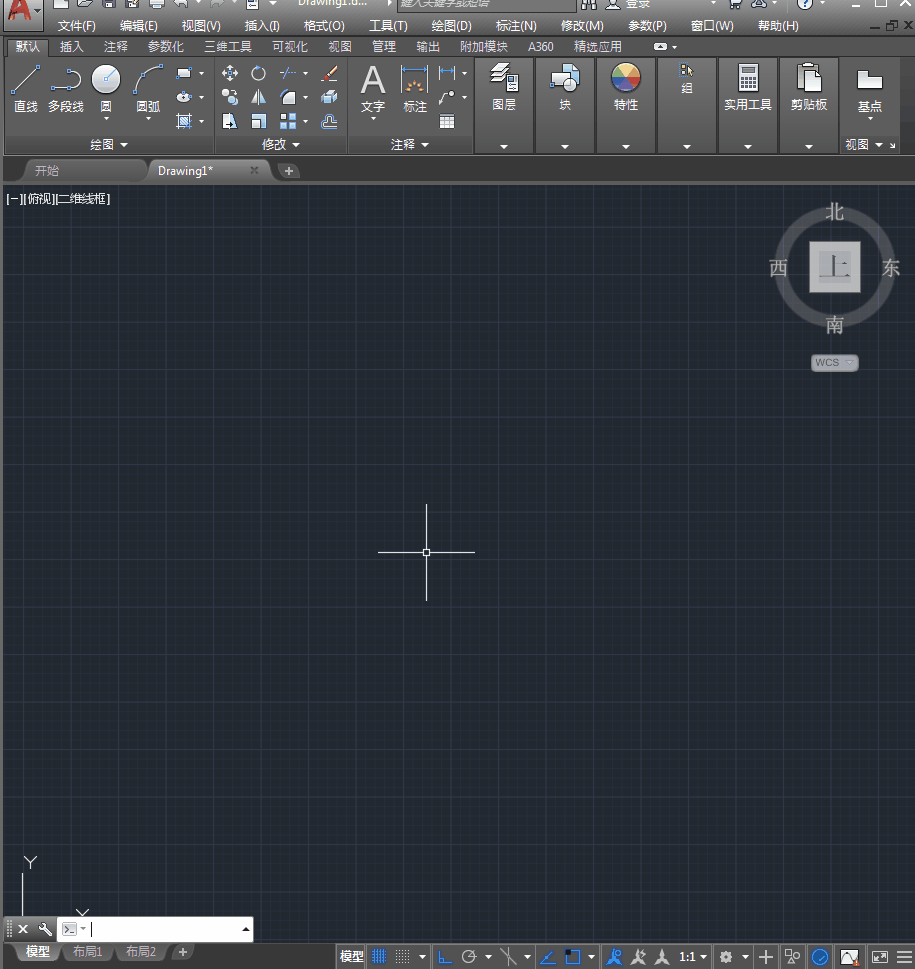Toggle grid display in status bar
Screen dimensions: 915x969
click(379, 957)
